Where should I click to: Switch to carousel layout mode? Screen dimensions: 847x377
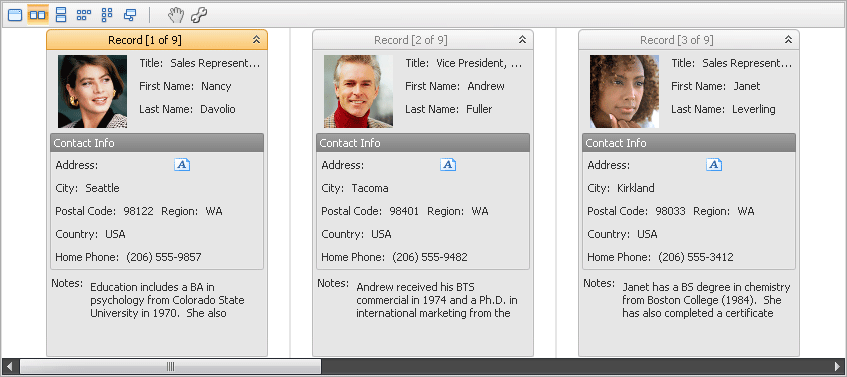tap(130, 15)
